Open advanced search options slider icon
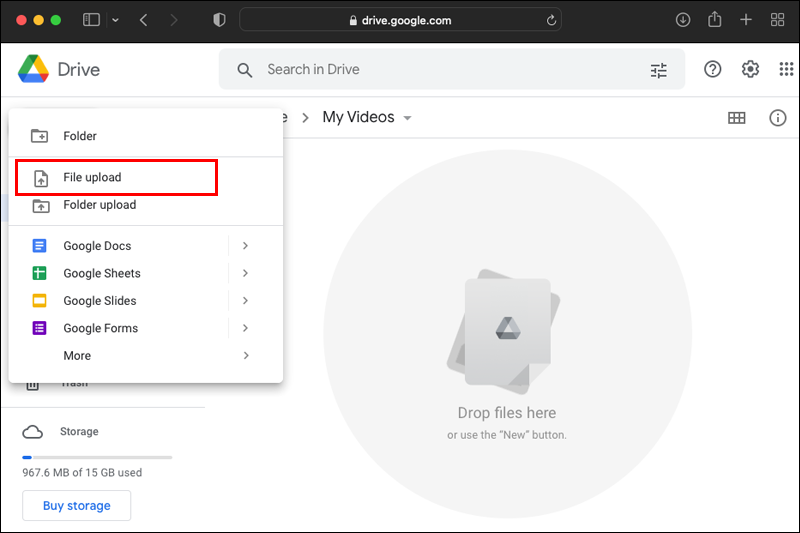The height and width of the screenshot is (533, 800). (x=659, y=70)
